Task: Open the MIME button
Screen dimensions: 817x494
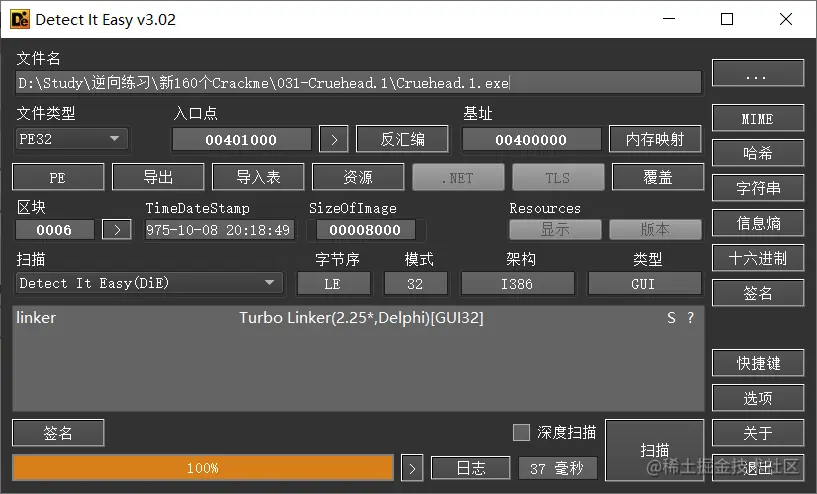Action: click(x=758, y=118)
